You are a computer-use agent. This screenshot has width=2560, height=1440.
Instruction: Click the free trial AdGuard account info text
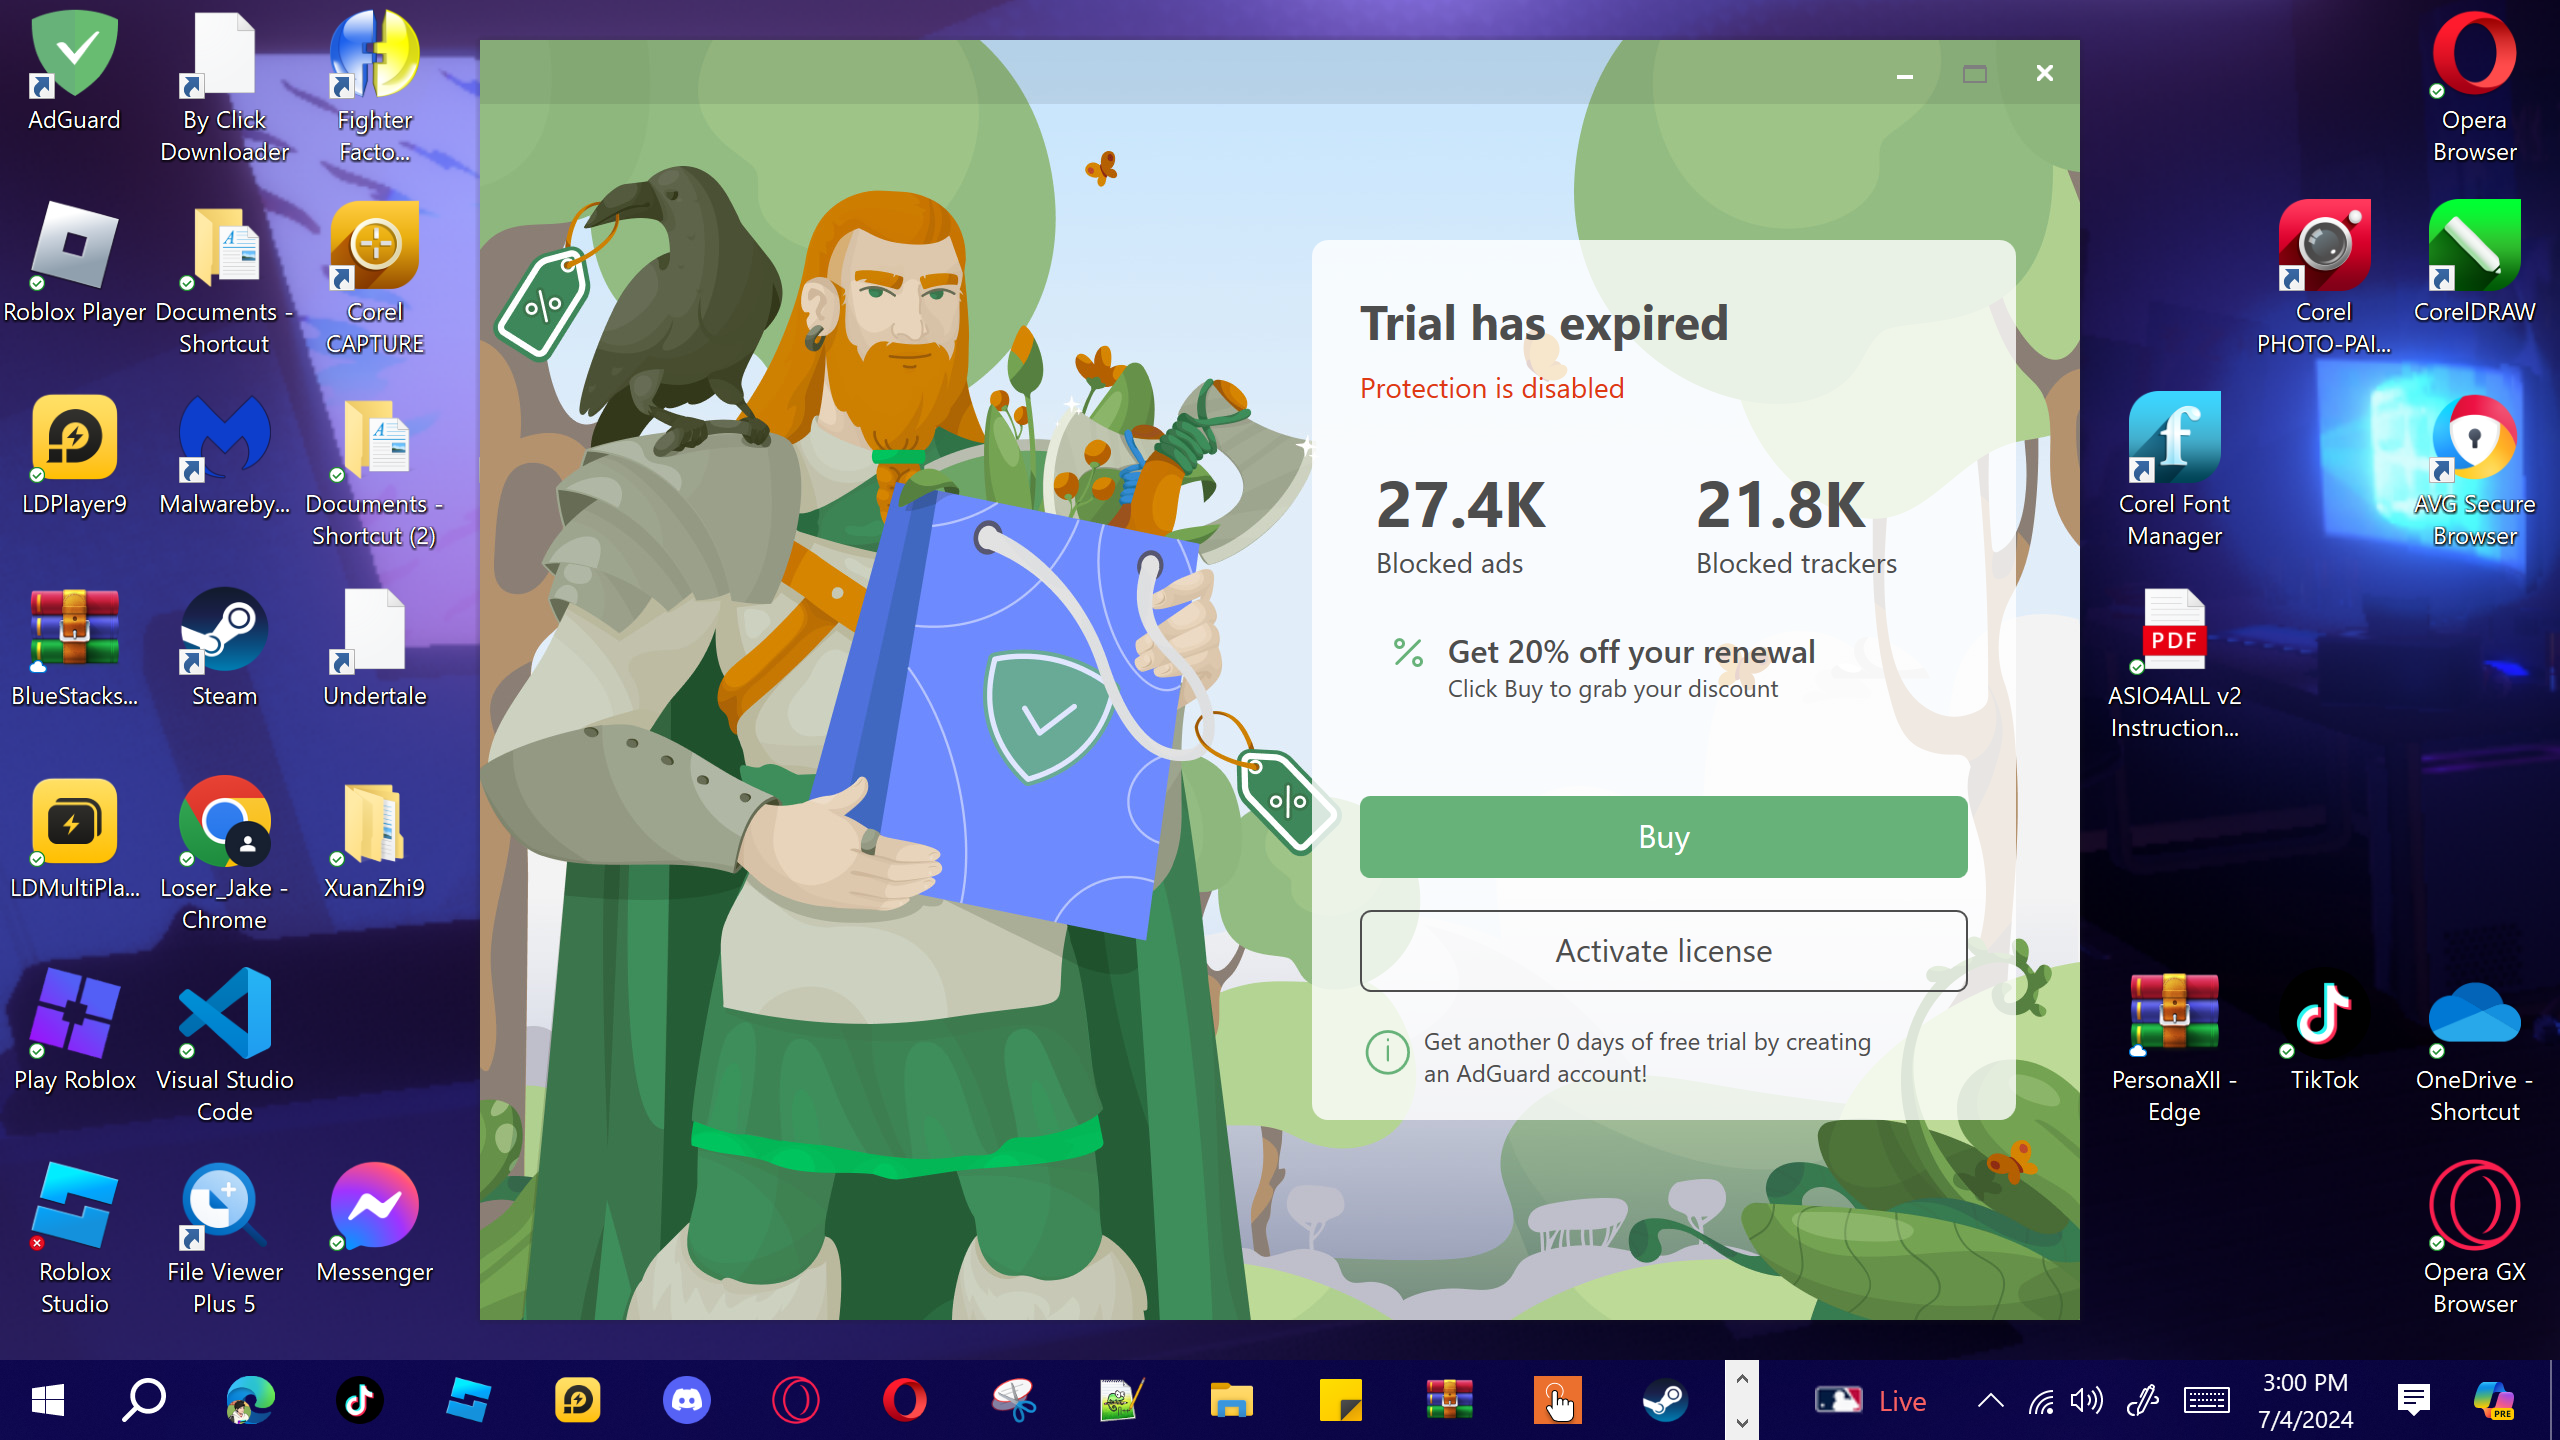tap(1646, 1057)
